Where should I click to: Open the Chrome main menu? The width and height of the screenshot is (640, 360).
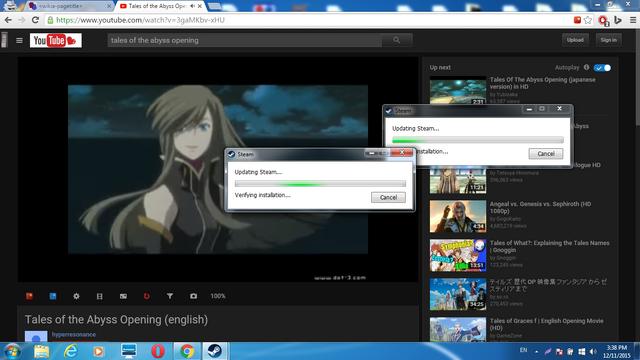633,20
